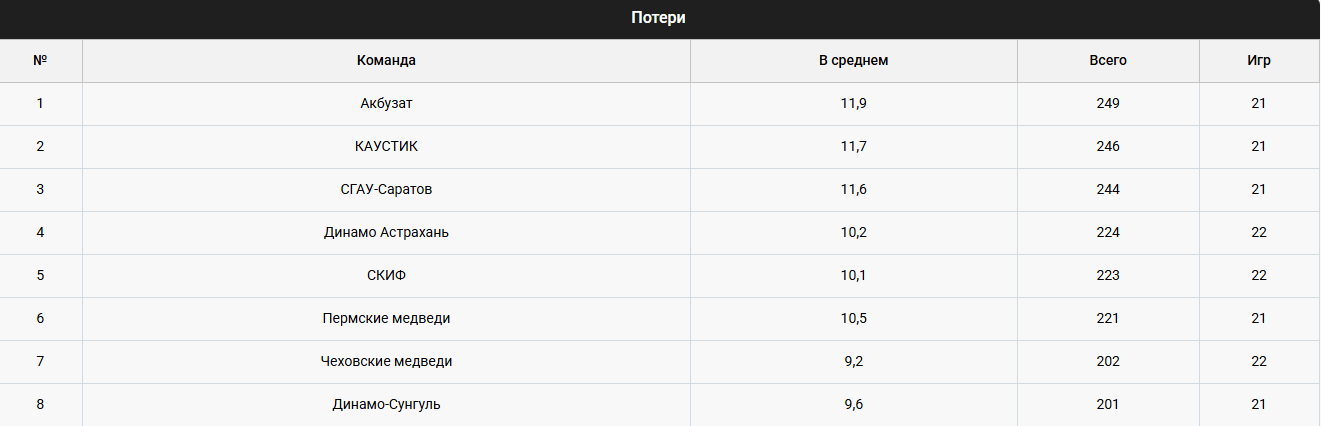Click the 10,5 average cell
The height and width of the screenshot is (426, 1321).
[x=853, y=318]
